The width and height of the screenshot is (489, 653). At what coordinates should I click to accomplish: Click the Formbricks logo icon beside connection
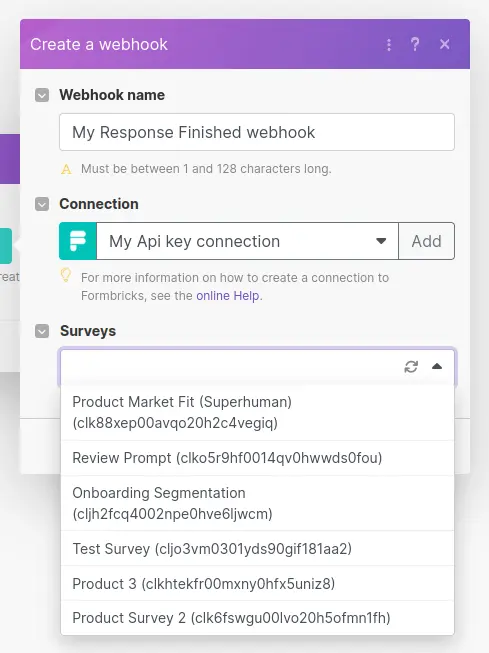[78, 241]
